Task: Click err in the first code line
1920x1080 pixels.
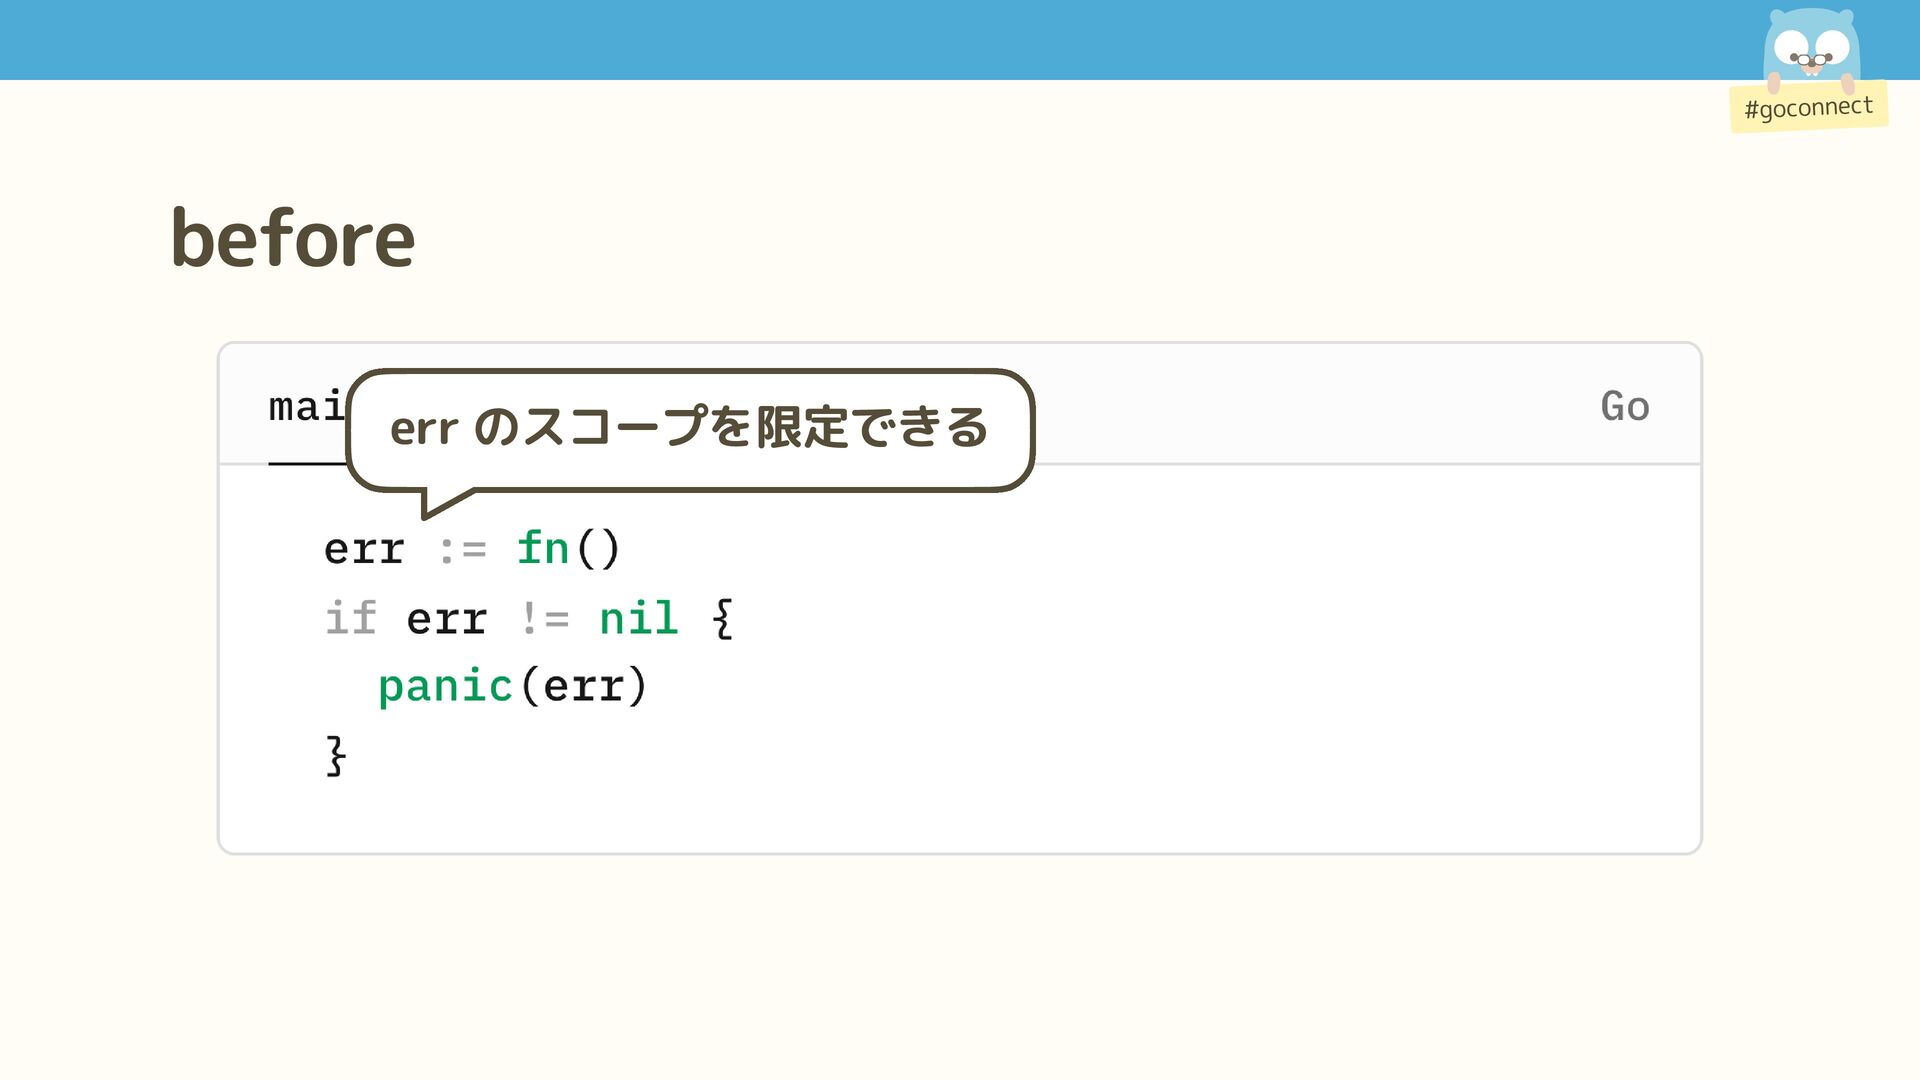Action: (x=364, y=549)
